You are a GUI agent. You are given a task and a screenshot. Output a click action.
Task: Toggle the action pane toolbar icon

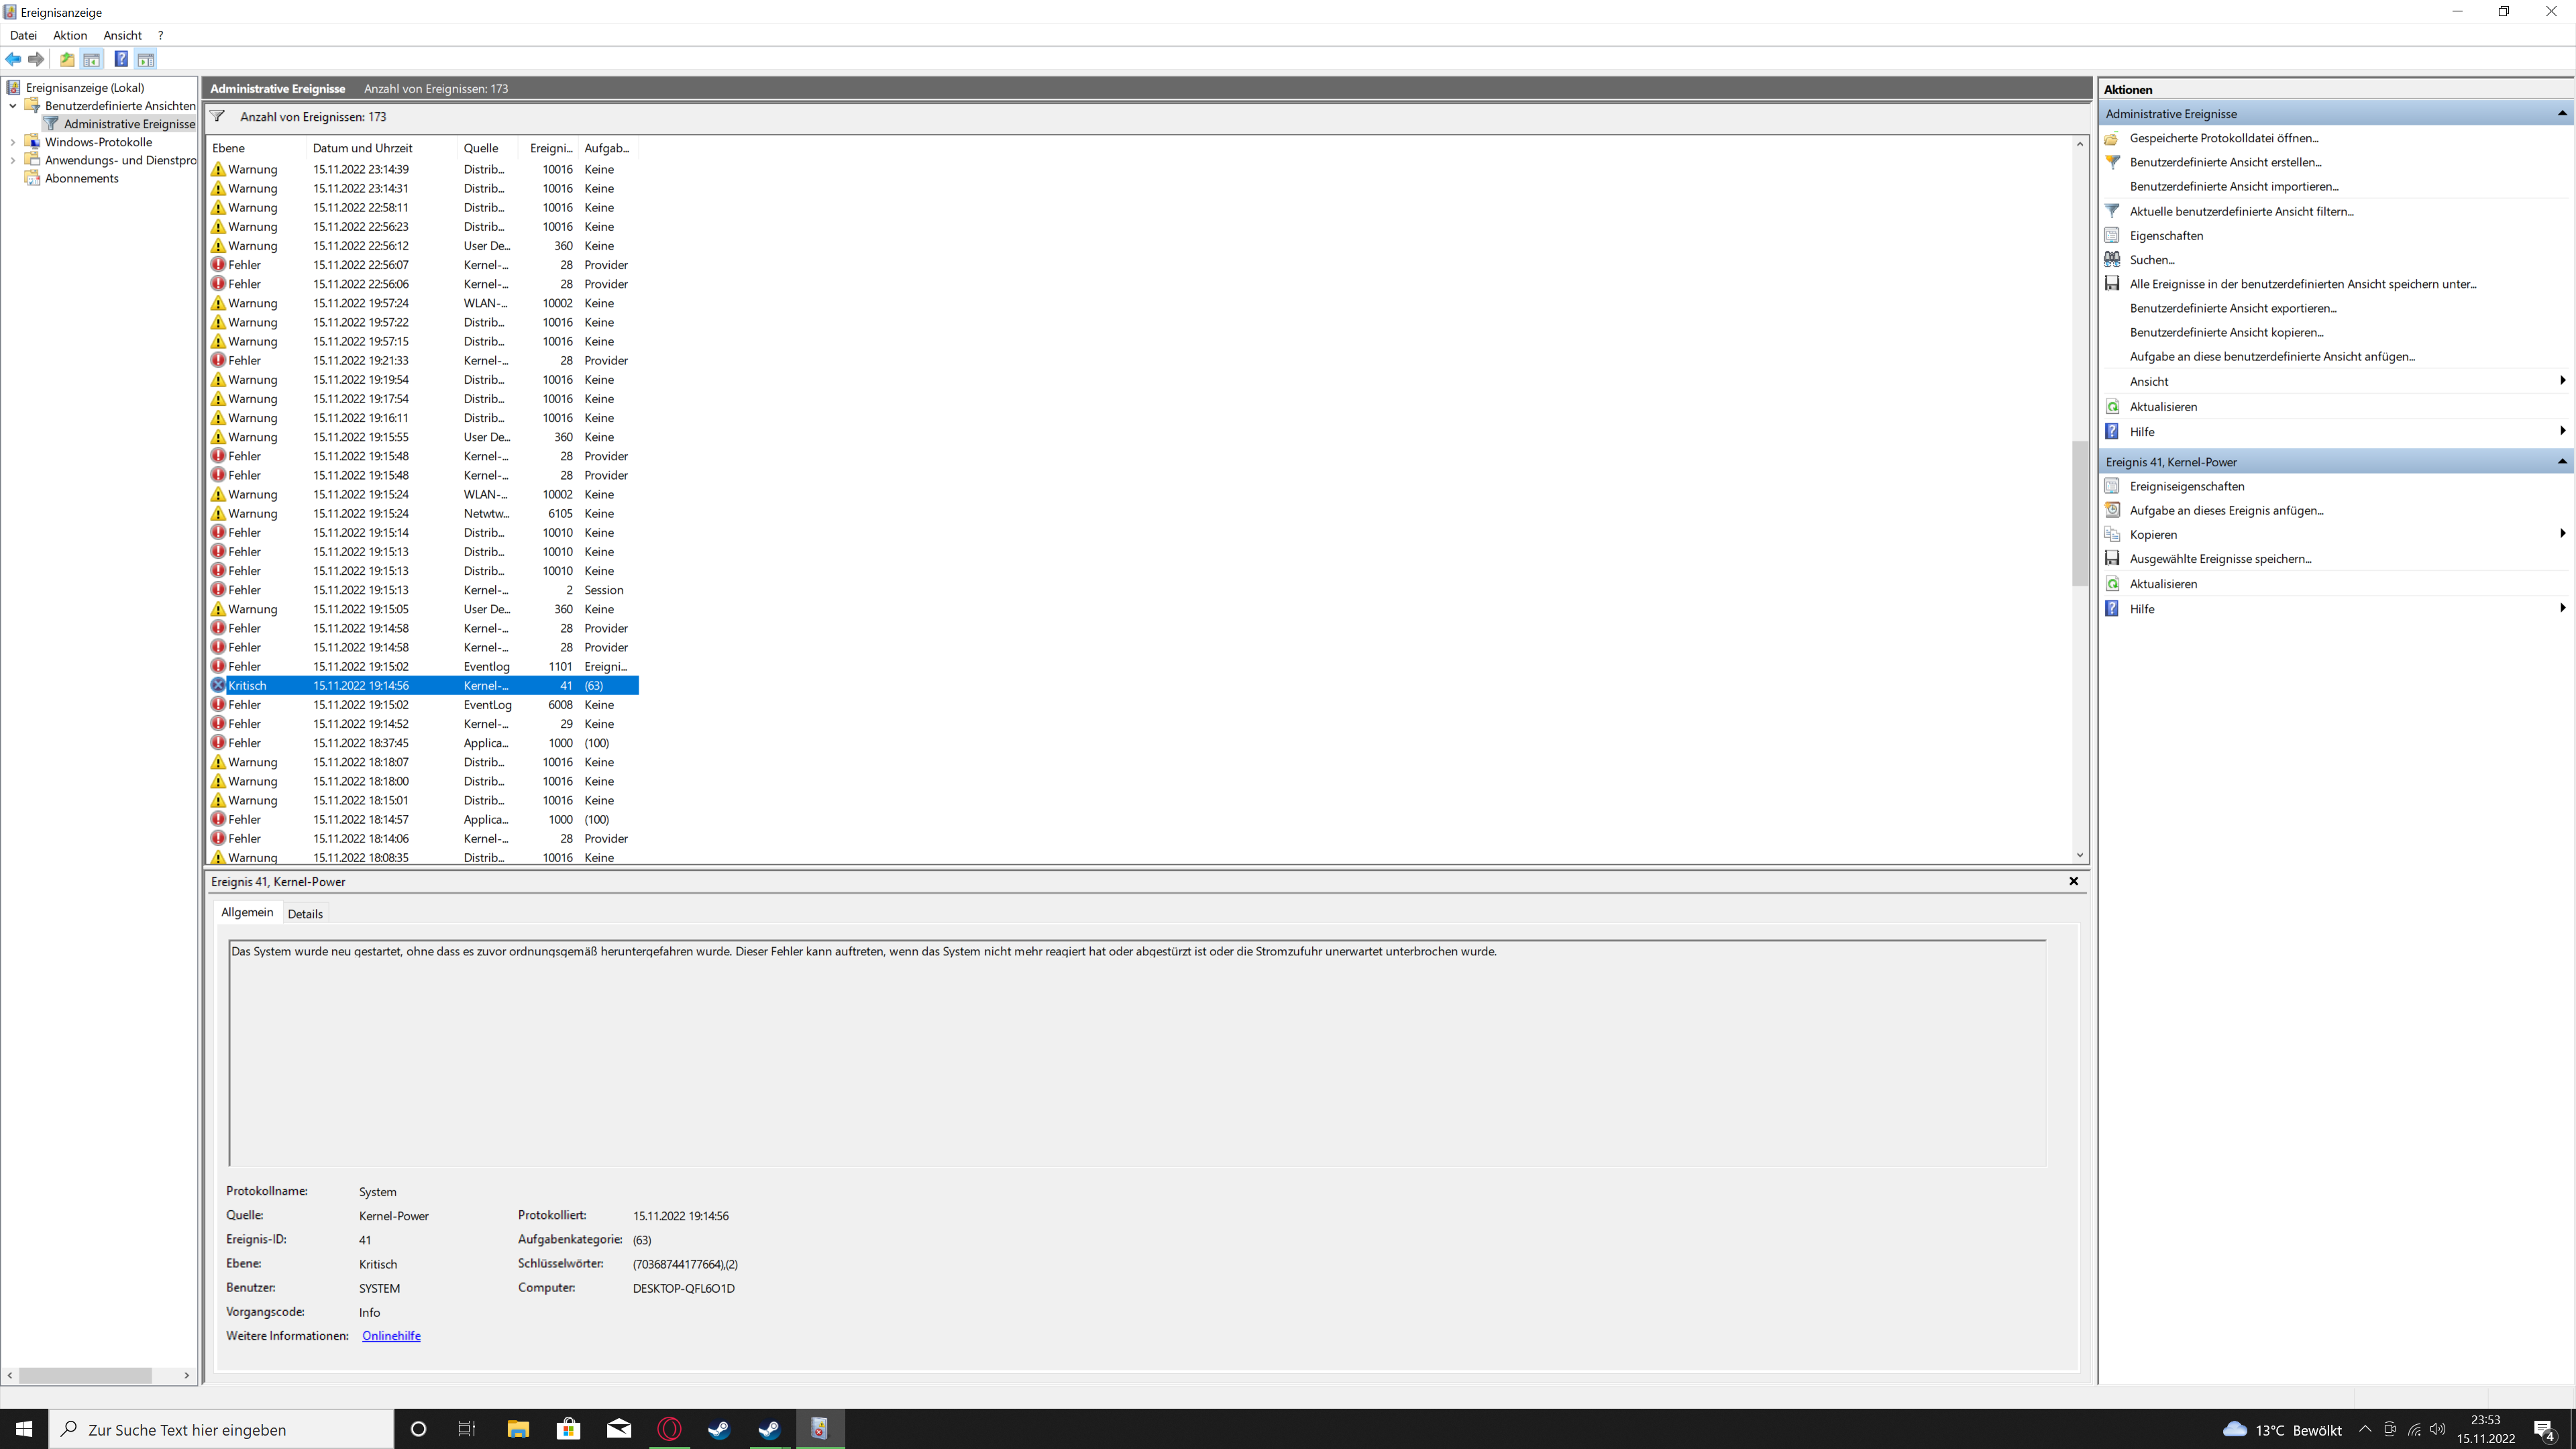click(x=146, y=59)
